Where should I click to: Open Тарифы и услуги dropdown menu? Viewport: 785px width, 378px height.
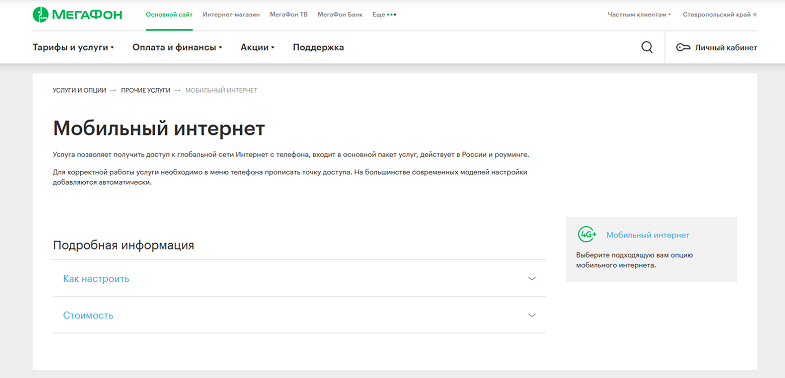[74, 48]
